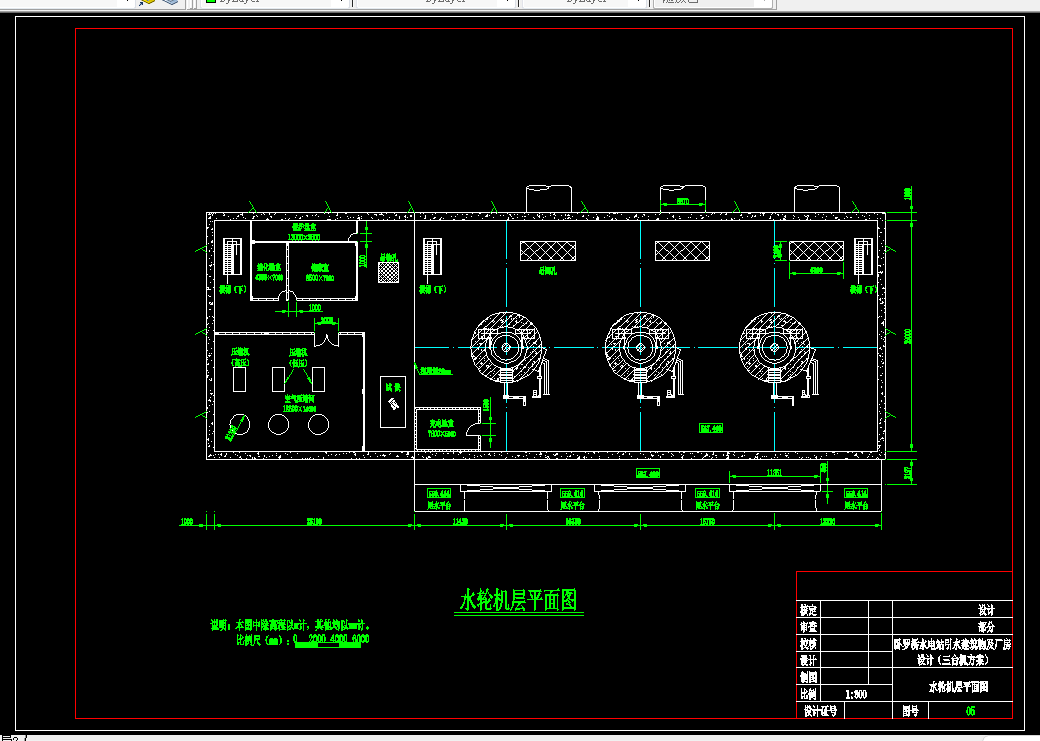Select the double door symbol of the compressor room

326,338
